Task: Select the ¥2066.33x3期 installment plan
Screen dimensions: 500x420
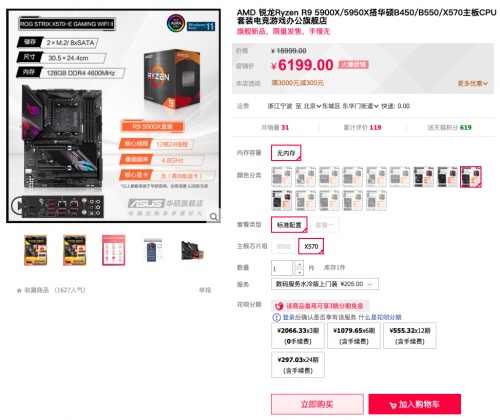Action: coord(298,336)
